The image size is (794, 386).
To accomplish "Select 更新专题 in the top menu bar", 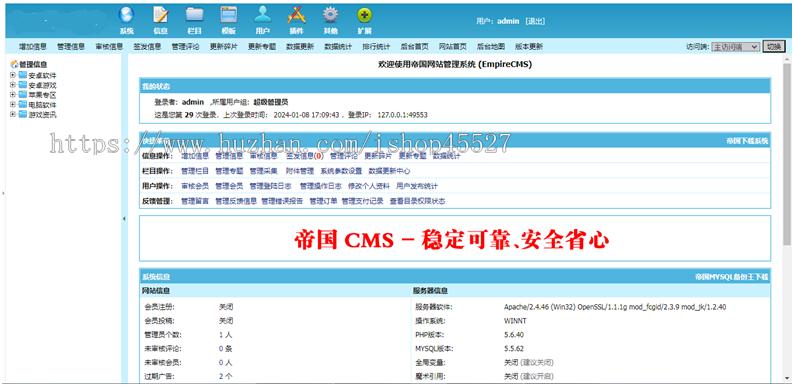I will tap(262, 47).
